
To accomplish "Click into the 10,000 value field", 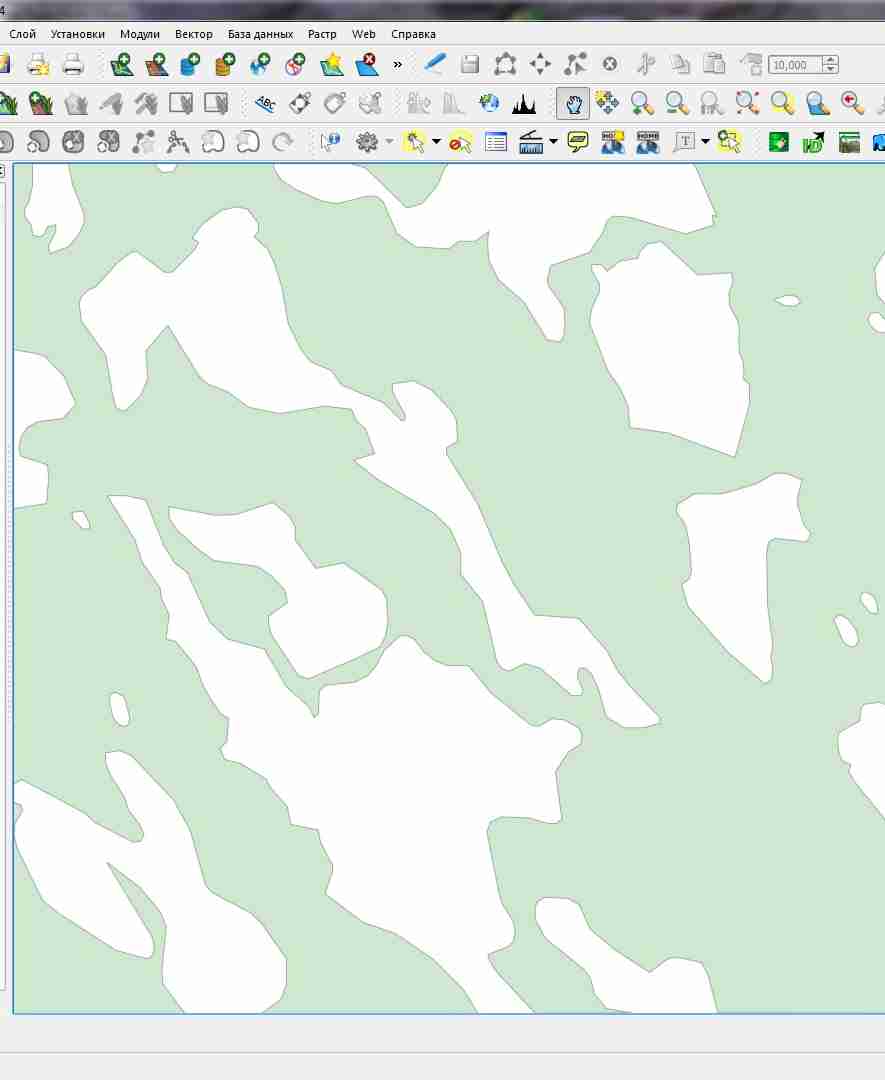I will 795,65.
